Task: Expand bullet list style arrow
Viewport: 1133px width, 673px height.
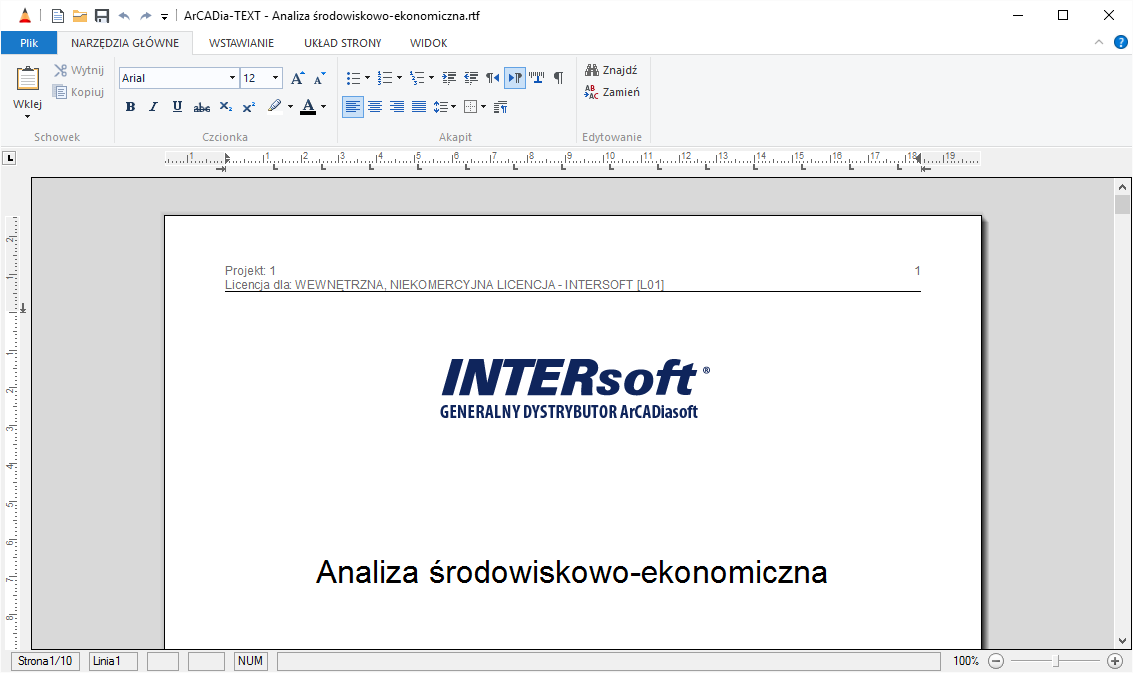Action: pyautogui.click(x=367, y=78)
